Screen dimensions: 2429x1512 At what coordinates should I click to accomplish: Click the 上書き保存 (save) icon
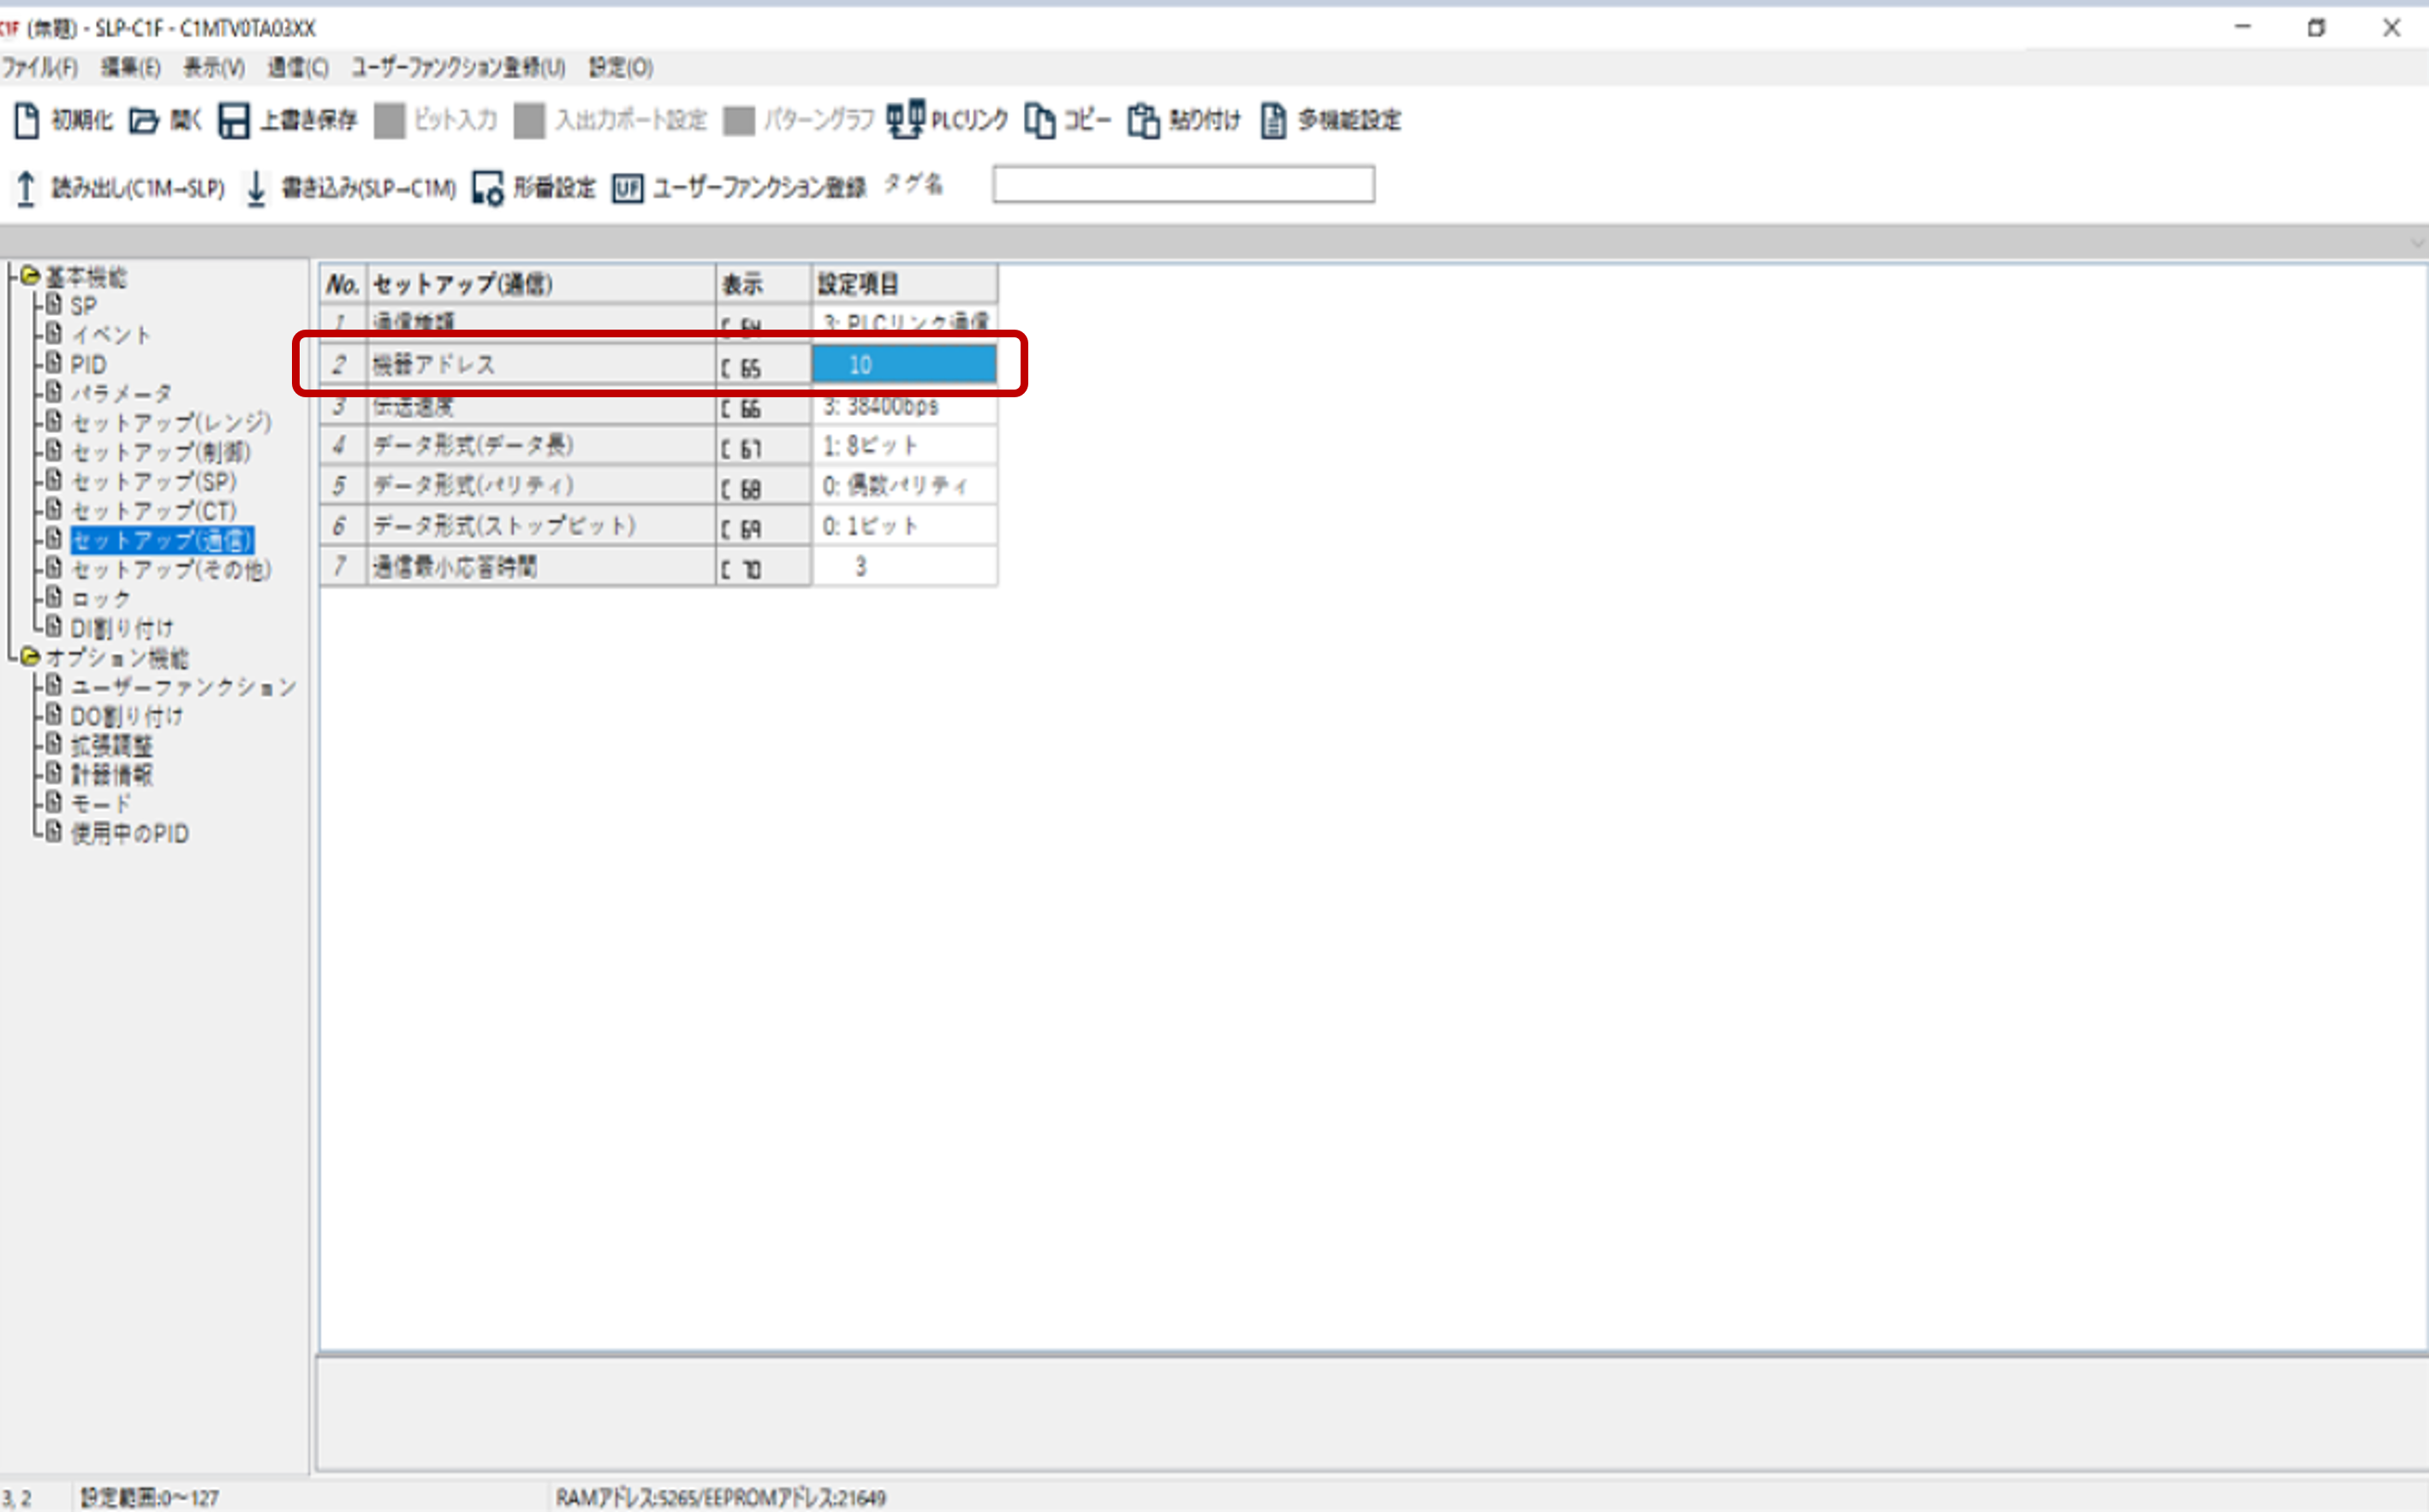pos(234,120)
